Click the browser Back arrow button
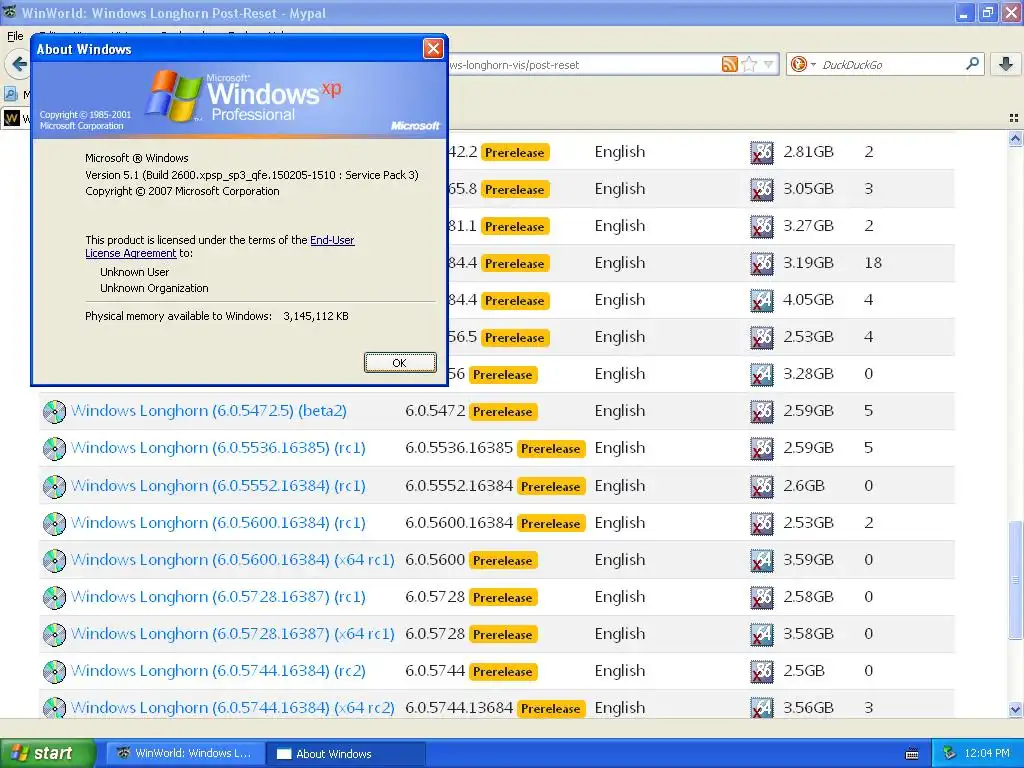The height and width of the screenshot is (768, 1024). pyautogui.click(x=18, y=64)
